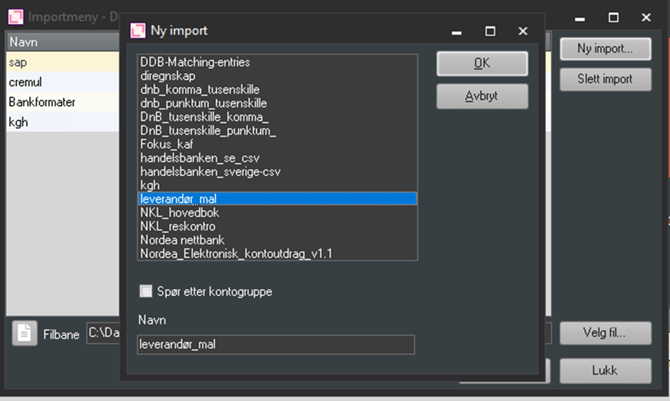Click the Slett import button
Image resolution: width=670 pixels, height=401 pixels.
pyautogui.click(x=605, y=79)
